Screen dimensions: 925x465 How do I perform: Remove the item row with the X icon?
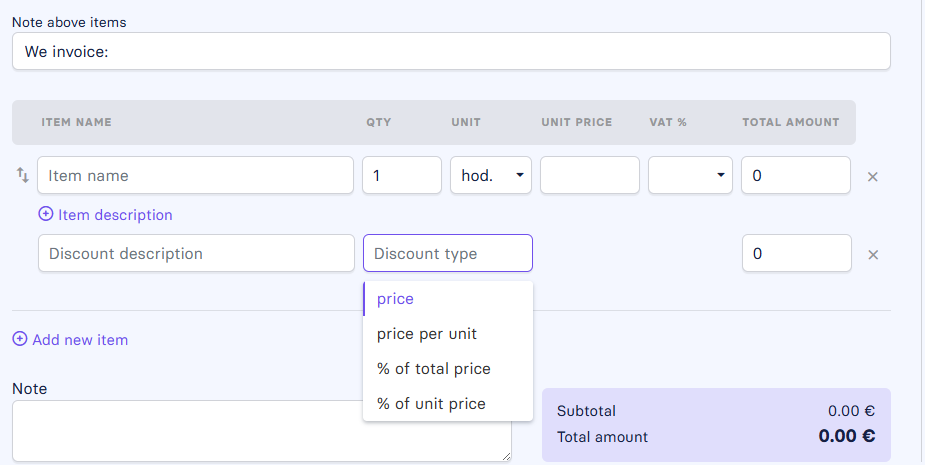coord(872,176)
